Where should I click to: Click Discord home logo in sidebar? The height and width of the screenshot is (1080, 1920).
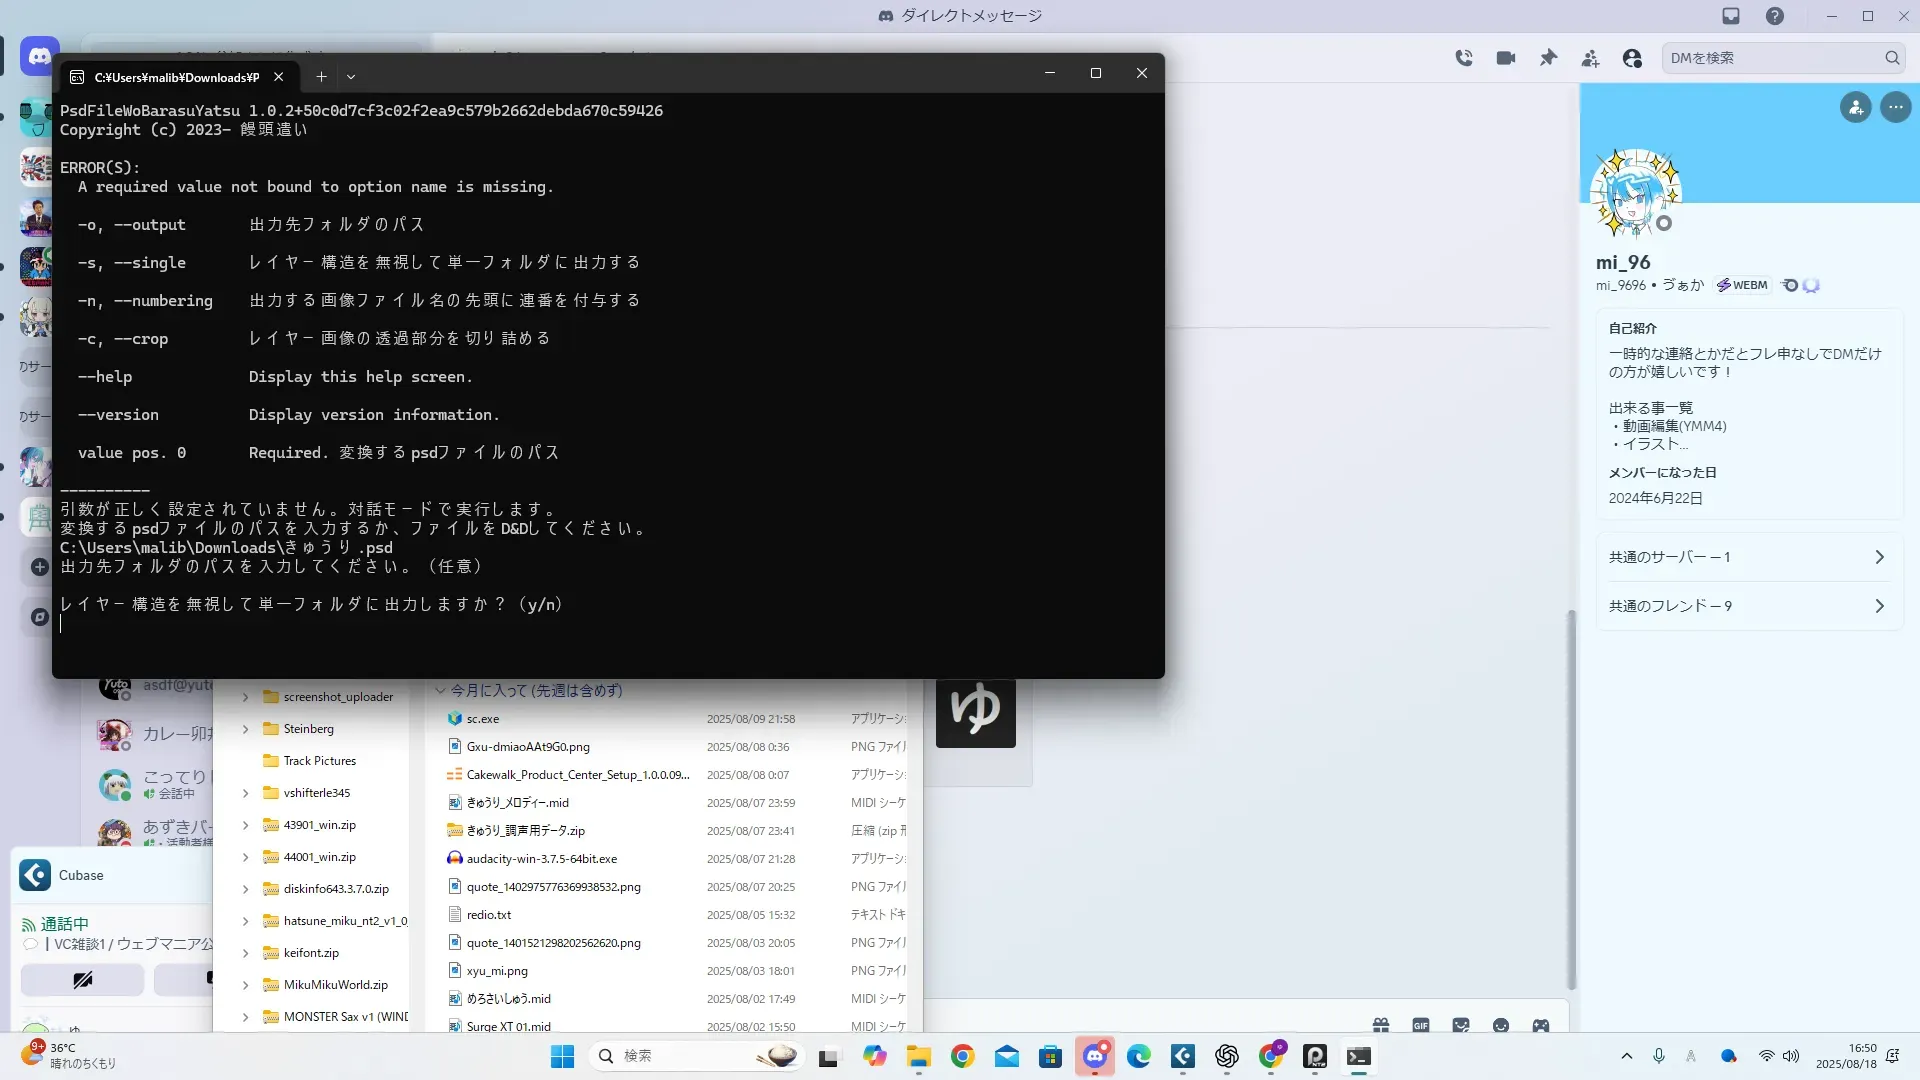click(x=40, y=57)
